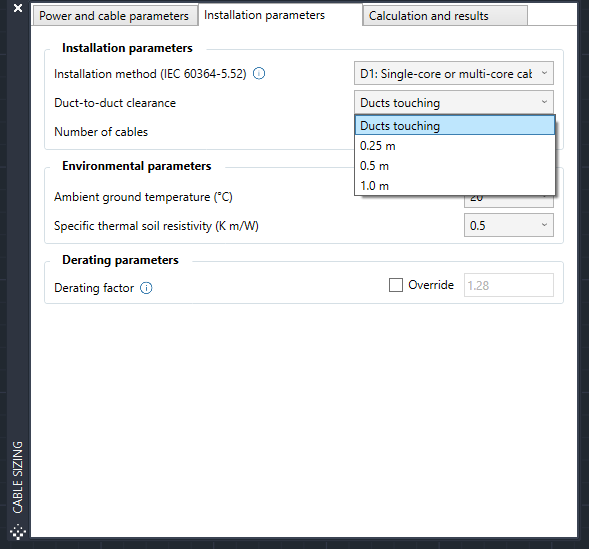
Task: Click the derating factor value field
Action: (x=508, y=285)
